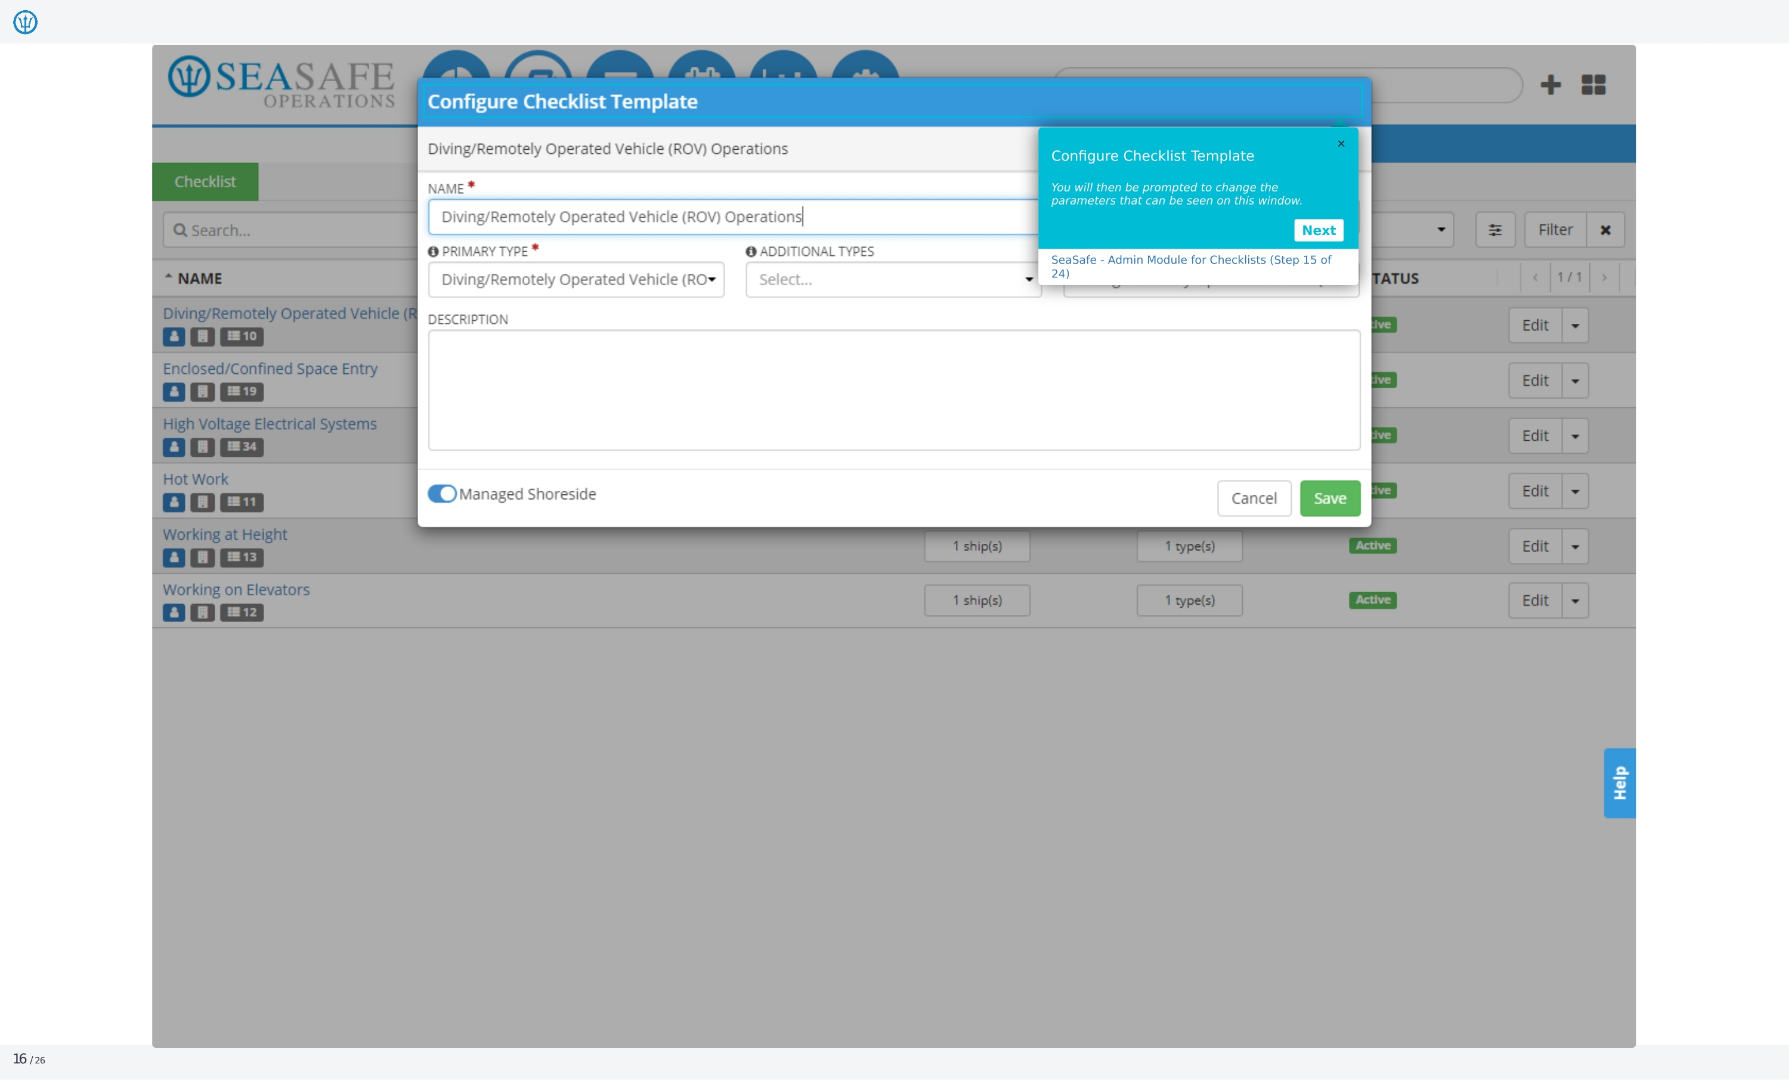Click the sliders settings icon beside Filter
This screenshot has width=1789, height=1080.
click(x=1495, y=230)
